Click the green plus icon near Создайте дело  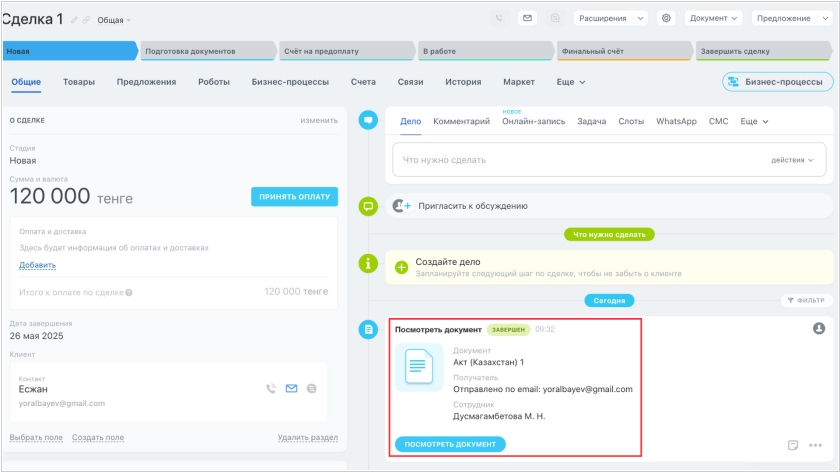point(401,267)
